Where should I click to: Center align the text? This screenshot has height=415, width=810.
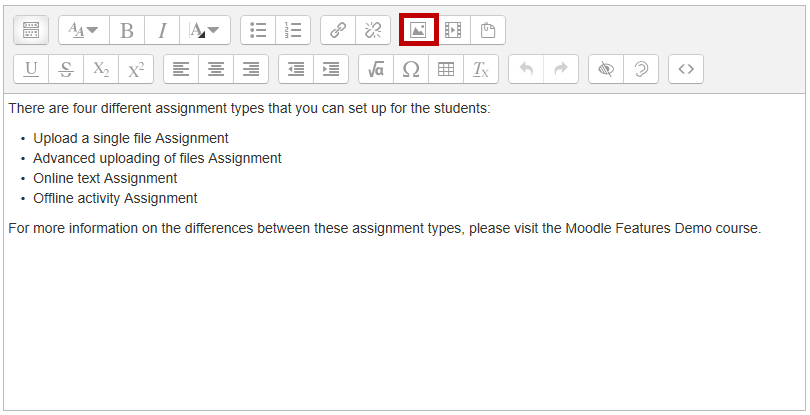tap(215, 69)
